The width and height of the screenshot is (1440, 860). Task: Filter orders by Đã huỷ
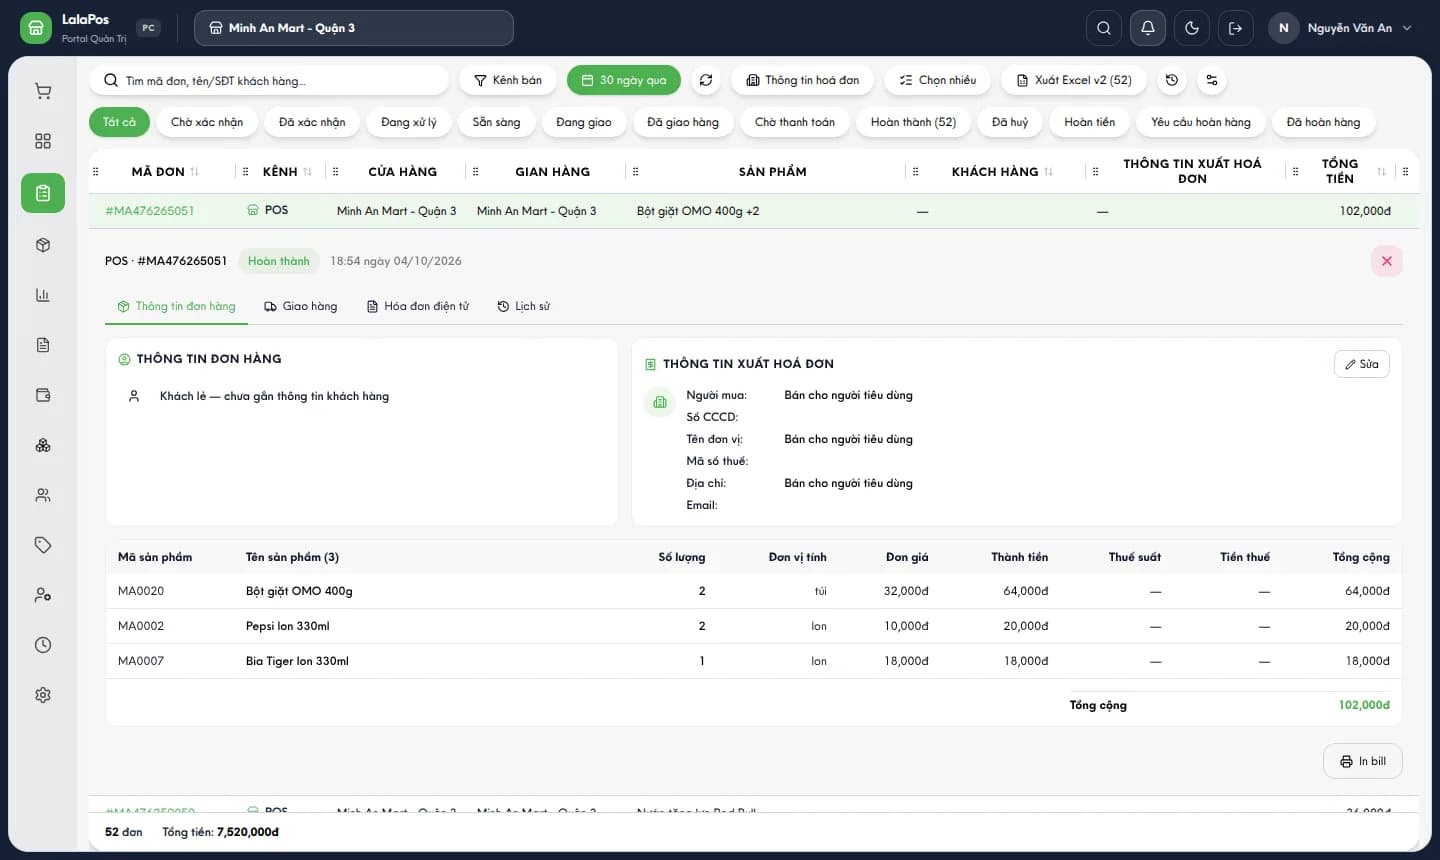pos(1010,122)
